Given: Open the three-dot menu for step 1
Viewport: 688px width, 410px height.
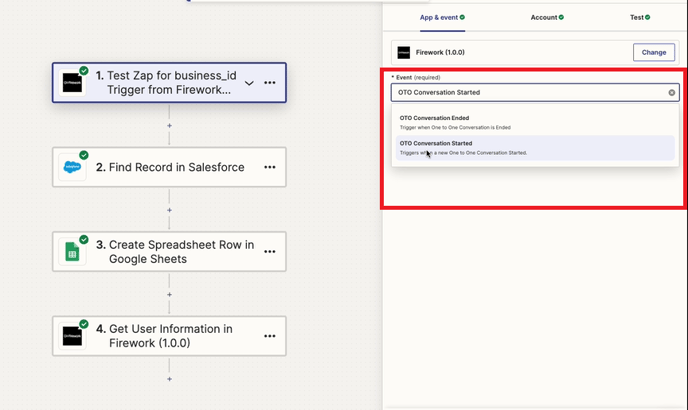Looking at the screenshot, I should (270, 83).
